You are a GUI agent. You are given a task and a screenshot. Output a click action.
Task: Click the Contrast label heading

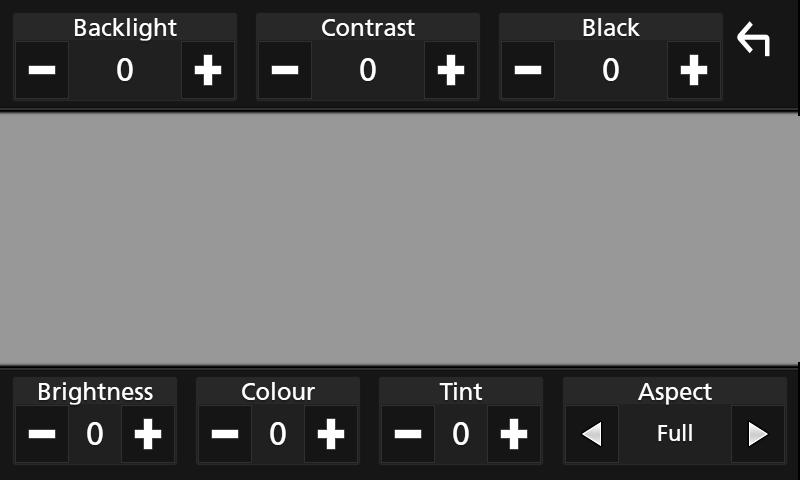point(368,28)
